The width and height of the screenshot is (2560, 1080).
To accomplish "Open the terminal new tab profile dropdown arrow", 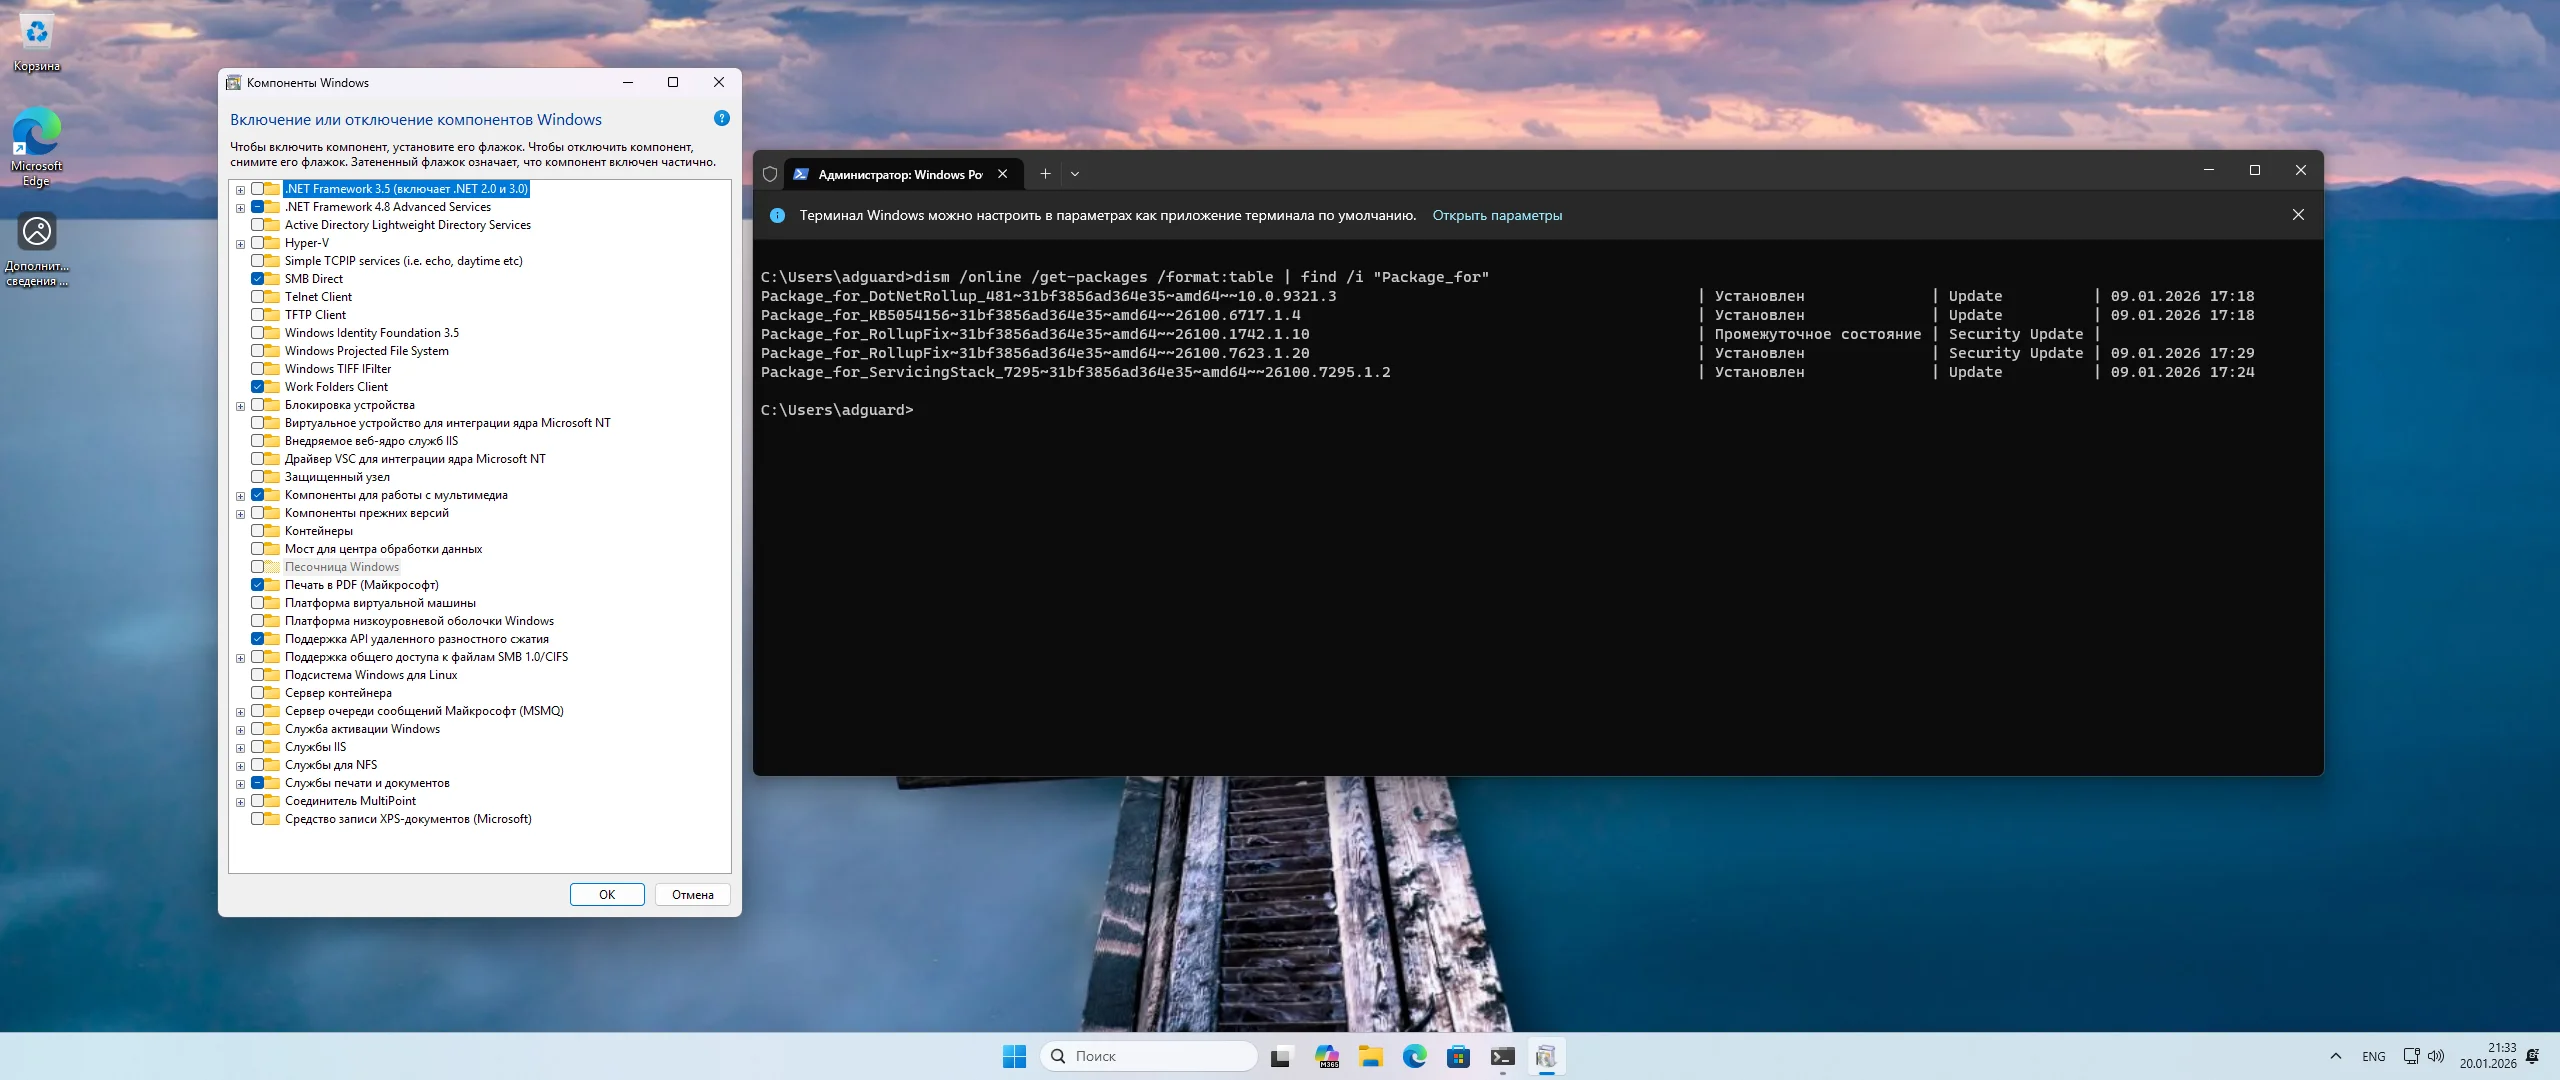I will (x=1075, y=174).
